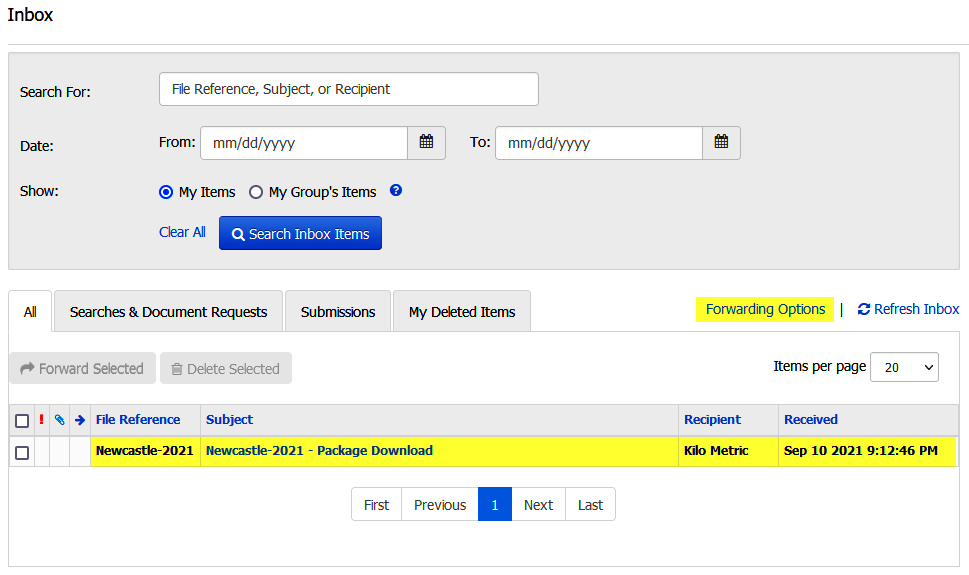Go to the Last page
The width and height of the screenshot is (969, 575).
pos(590,505)
